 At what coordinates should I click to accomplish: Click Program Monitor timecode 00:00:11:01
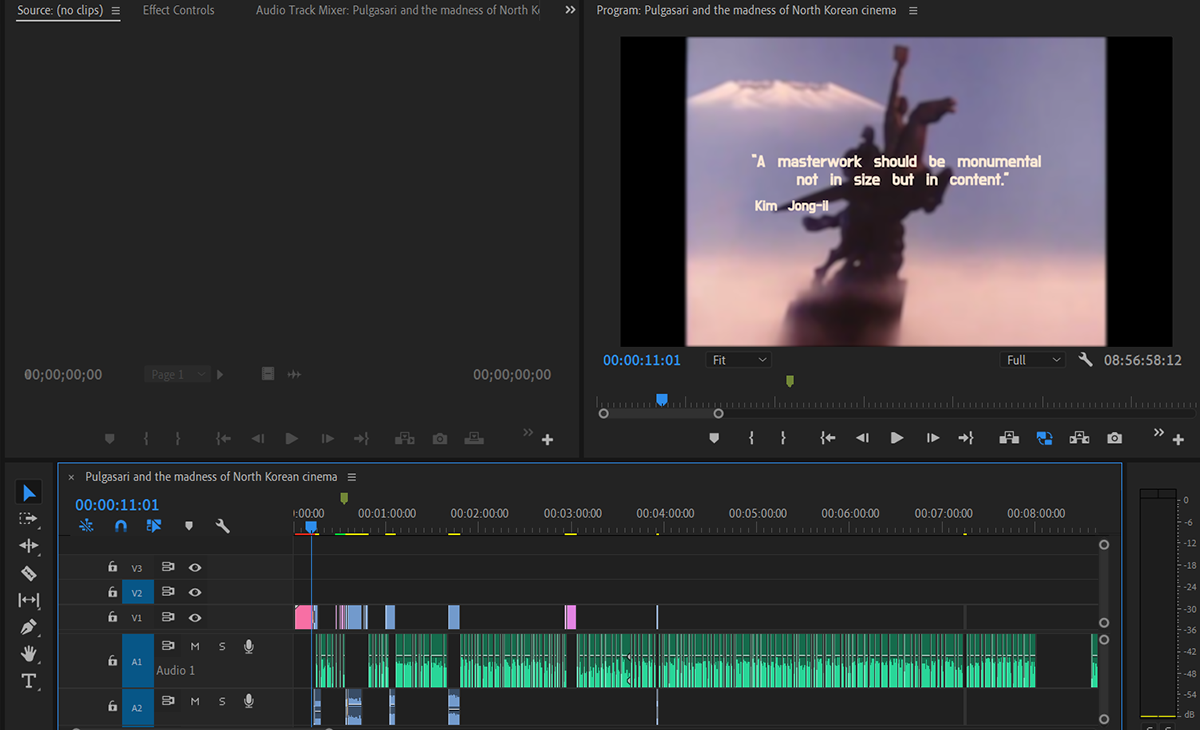[641, 360]
